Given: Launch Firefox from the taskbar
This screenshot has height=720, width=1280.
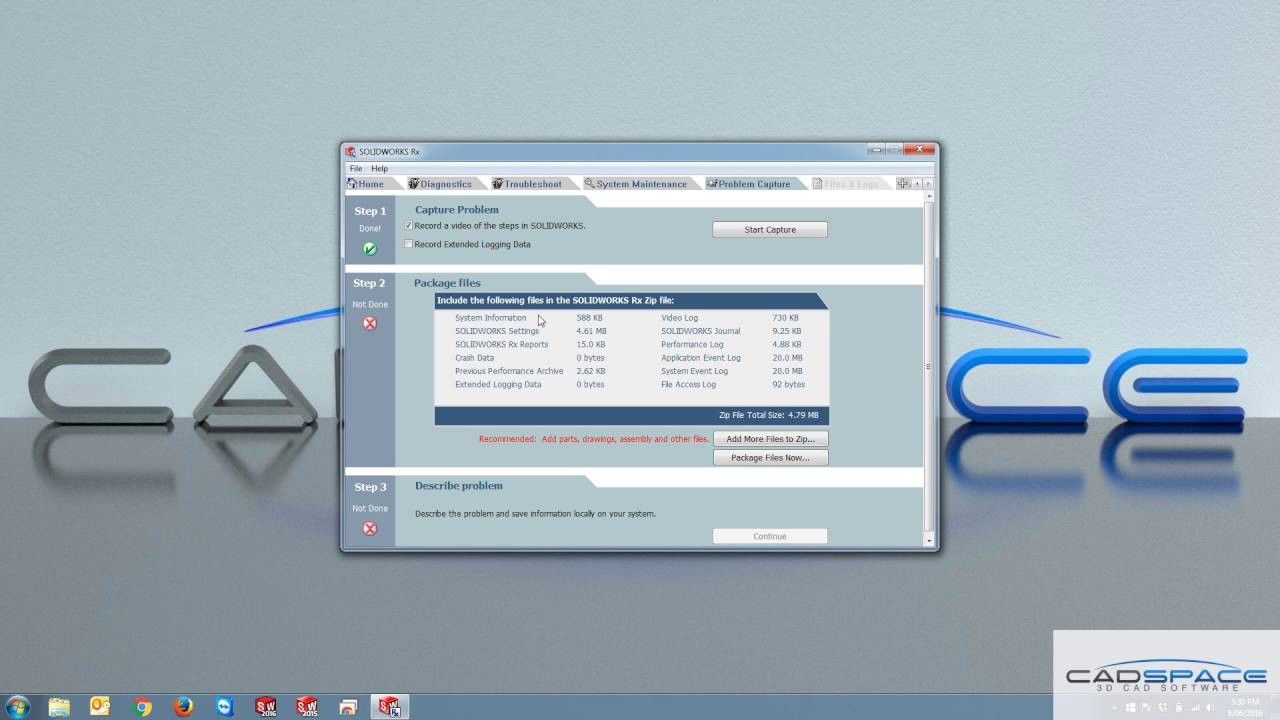Looking at the screenshot, I should [x=183, y=707].
